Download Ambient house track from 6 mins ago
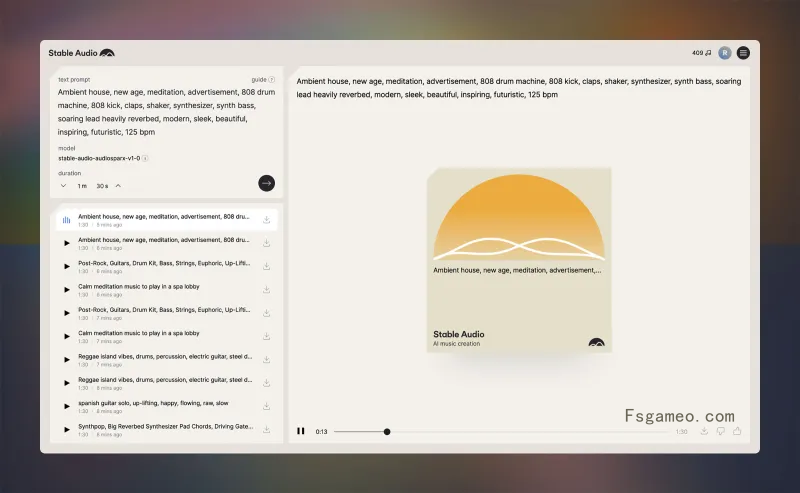This screenshot has width=800, height=493. point(266,243)
